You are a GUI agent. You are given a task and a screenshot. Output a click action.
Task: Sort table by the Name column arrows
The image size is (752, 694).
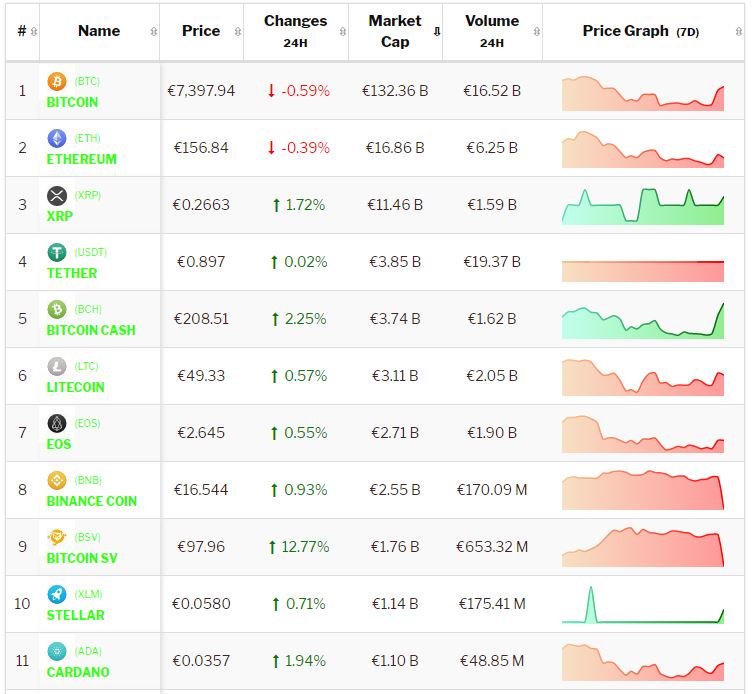click(x=153, y=32)
